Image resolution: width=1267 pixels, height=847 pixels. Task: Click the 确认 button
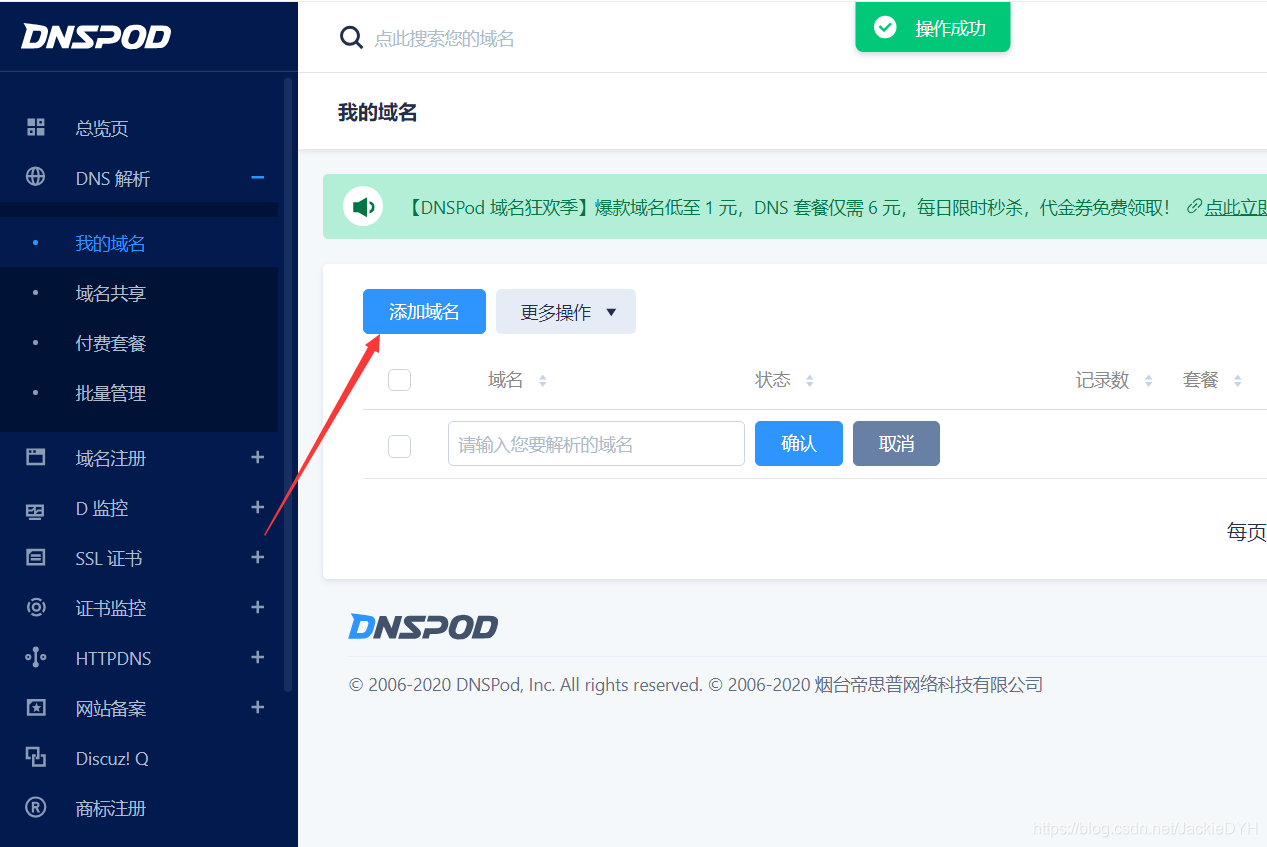(x=799, y=443)
